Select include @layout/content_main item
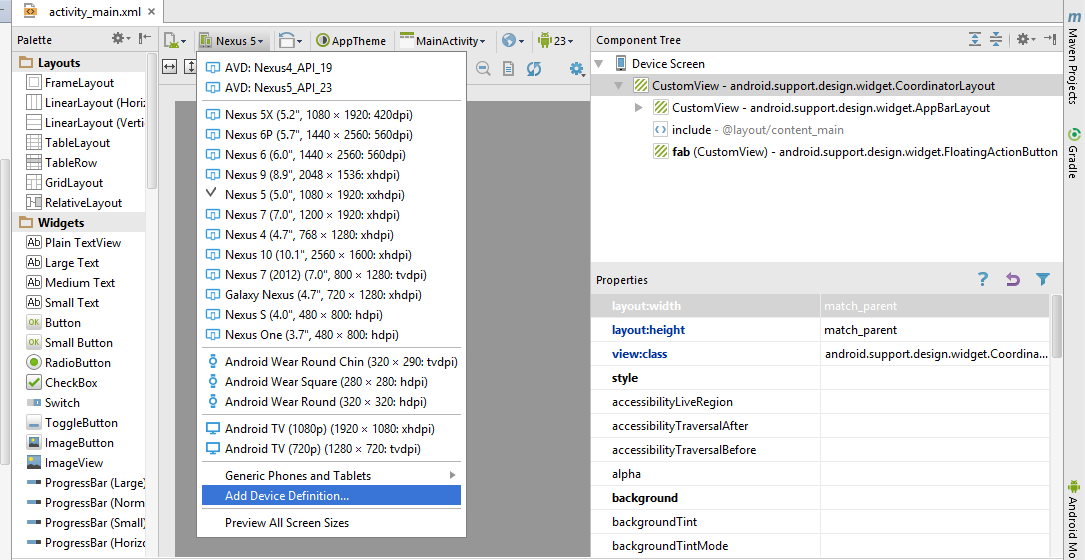 [748, 129]
